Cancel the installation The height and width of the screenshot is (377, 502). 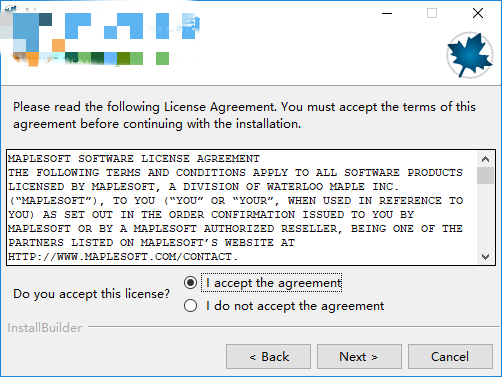(x=450, y=357)
